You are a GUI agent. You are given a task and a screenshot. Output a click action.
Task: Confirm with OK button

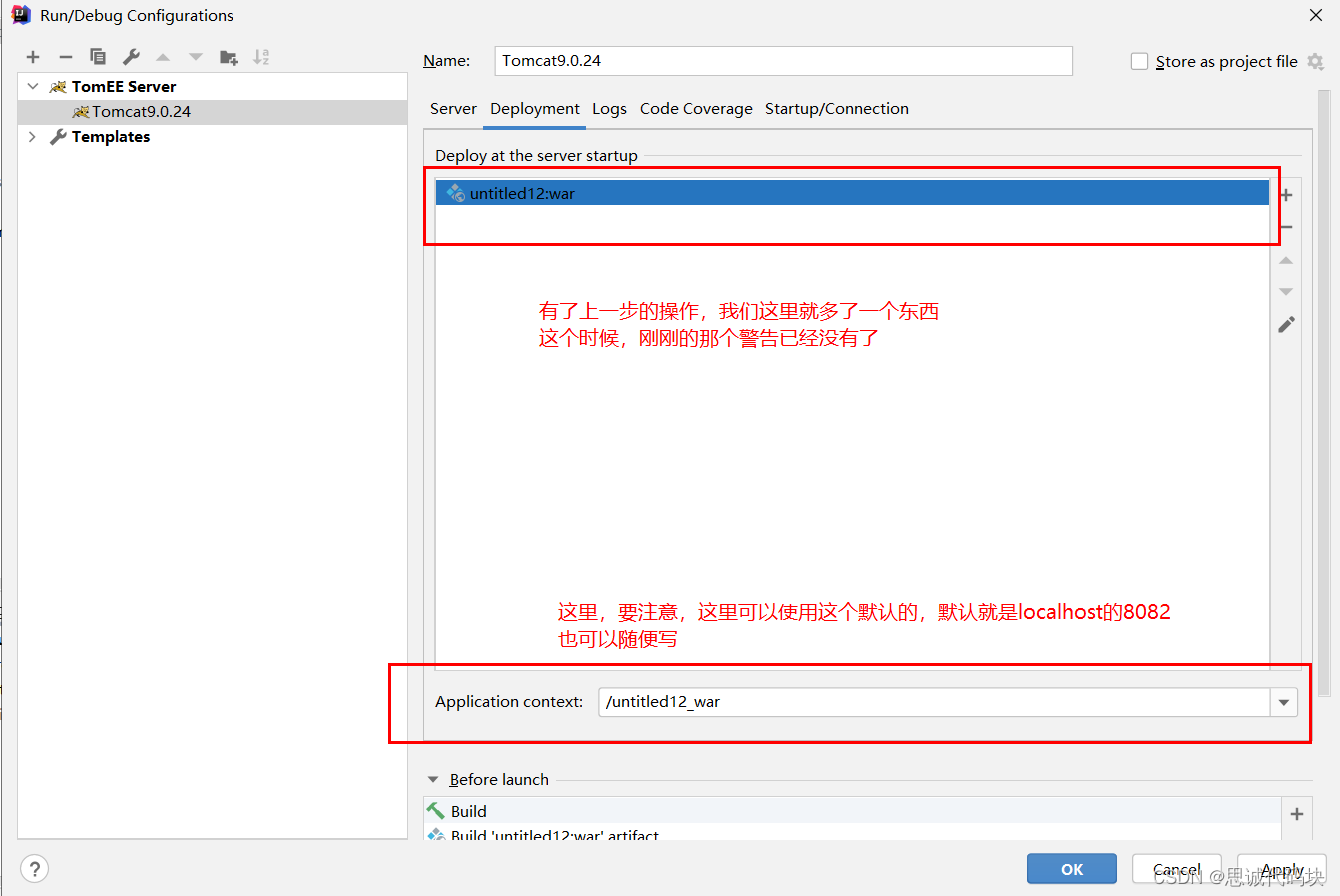pos(1072,869)
